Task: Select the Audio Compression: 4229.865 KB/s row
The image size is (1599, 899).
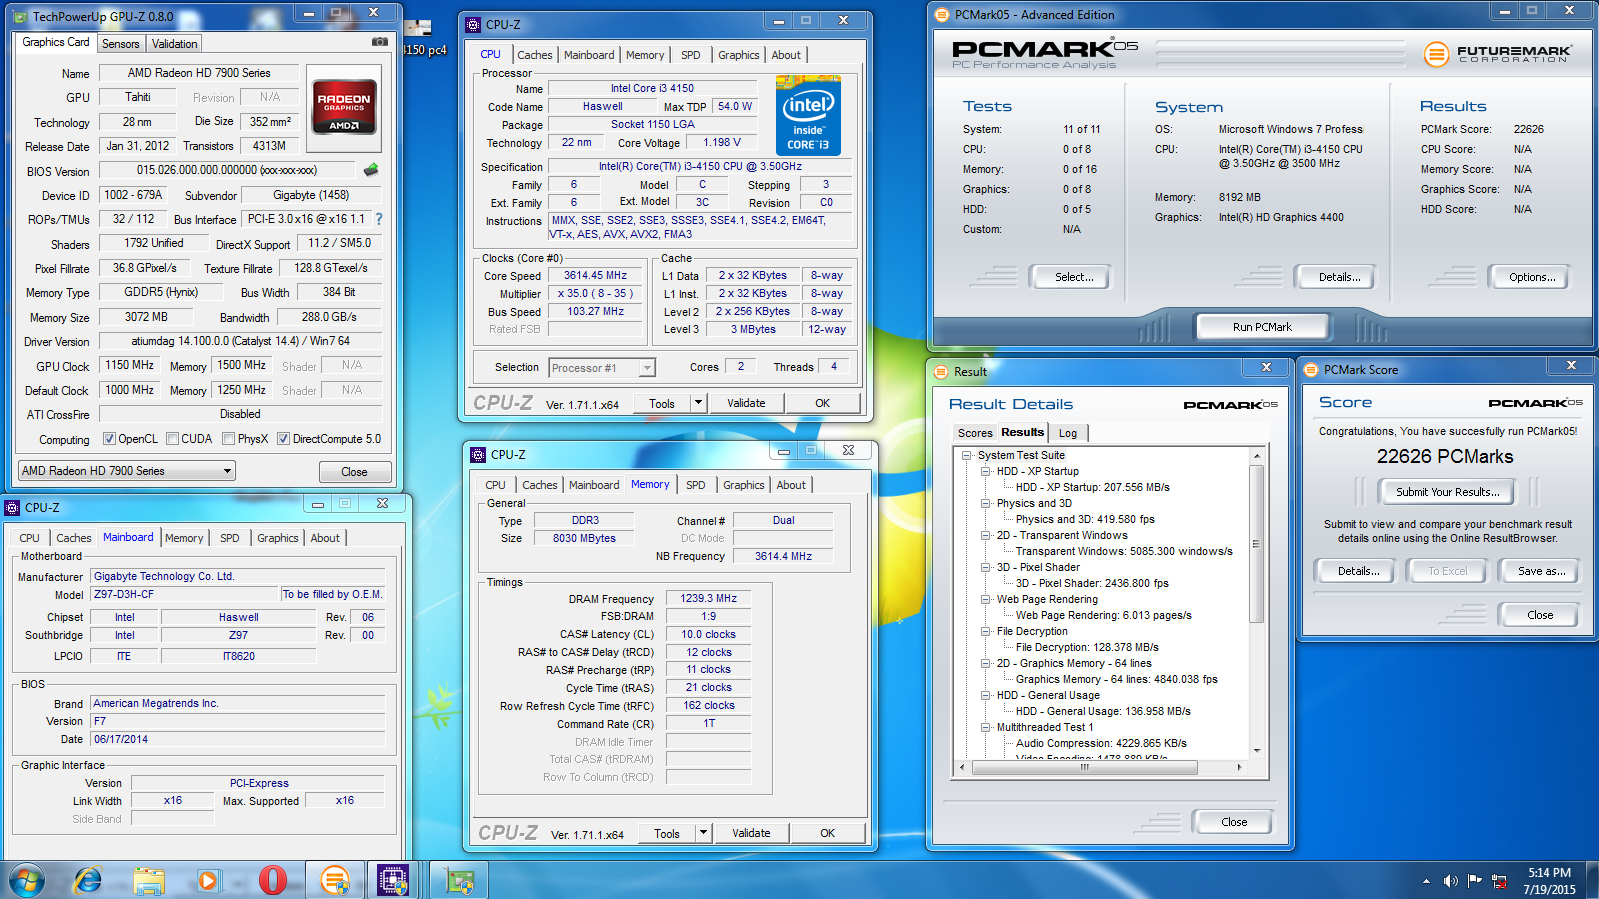Action: click(1101, 744)
